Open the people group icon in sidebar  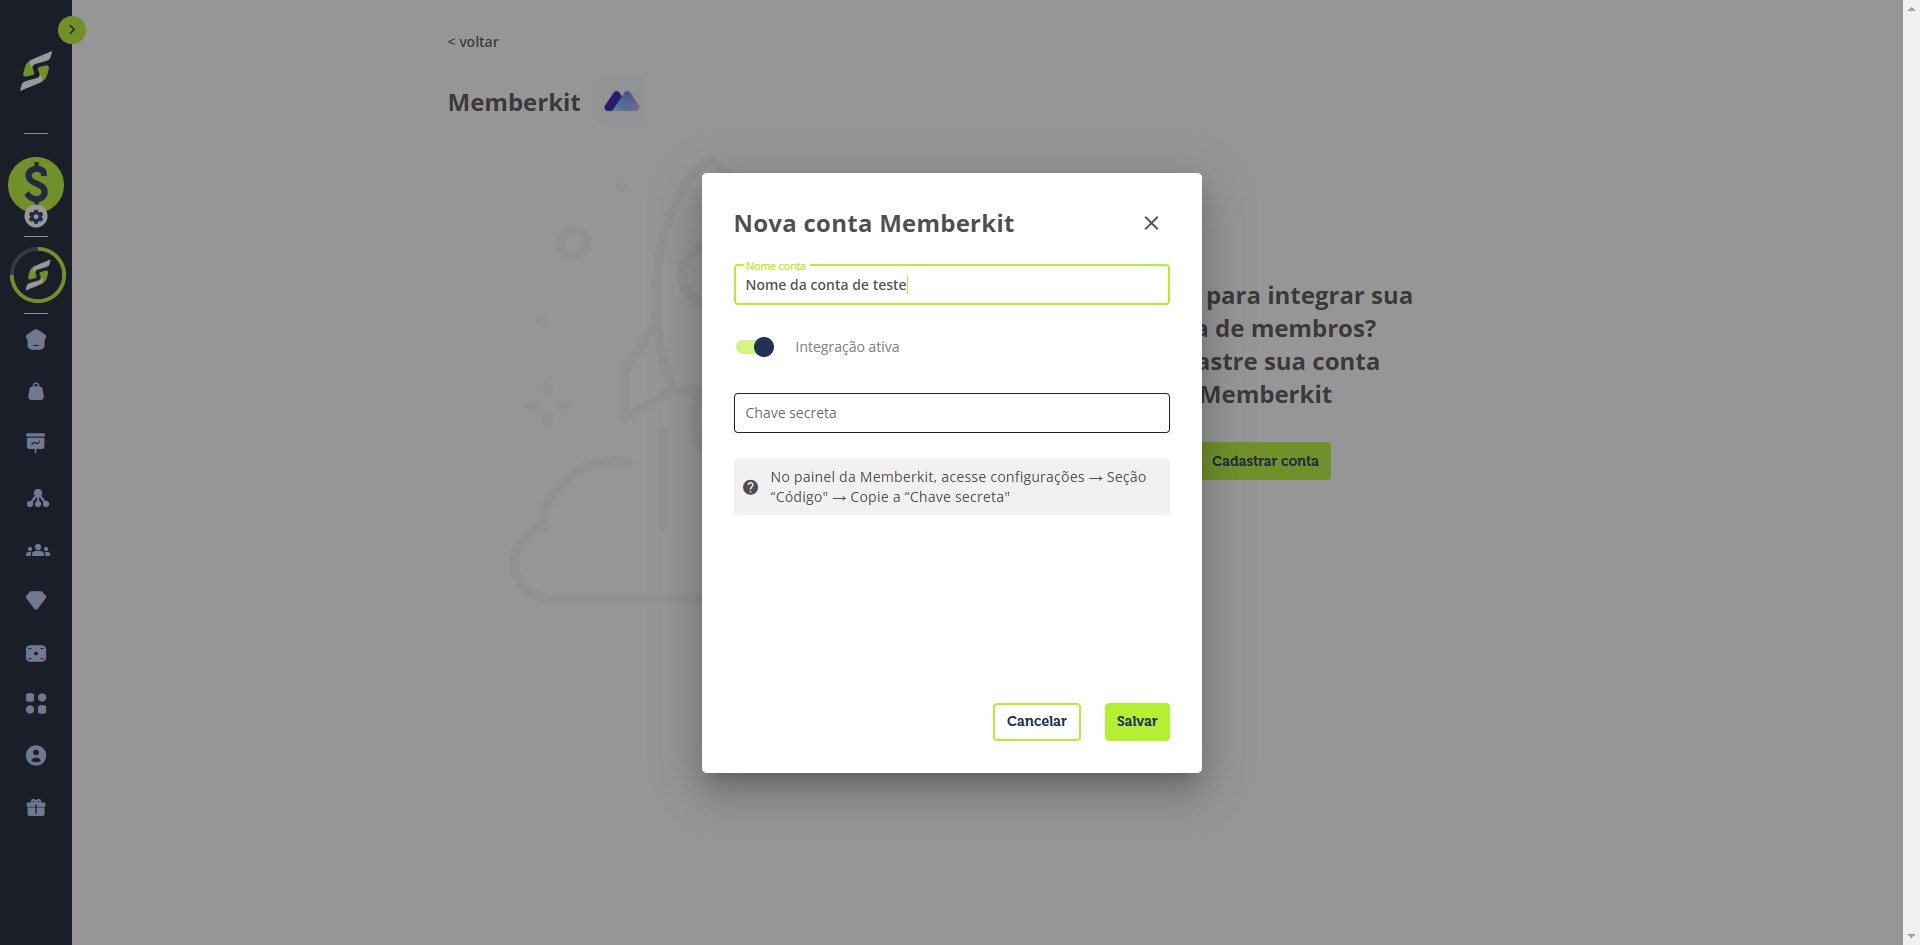click(38, 550)
